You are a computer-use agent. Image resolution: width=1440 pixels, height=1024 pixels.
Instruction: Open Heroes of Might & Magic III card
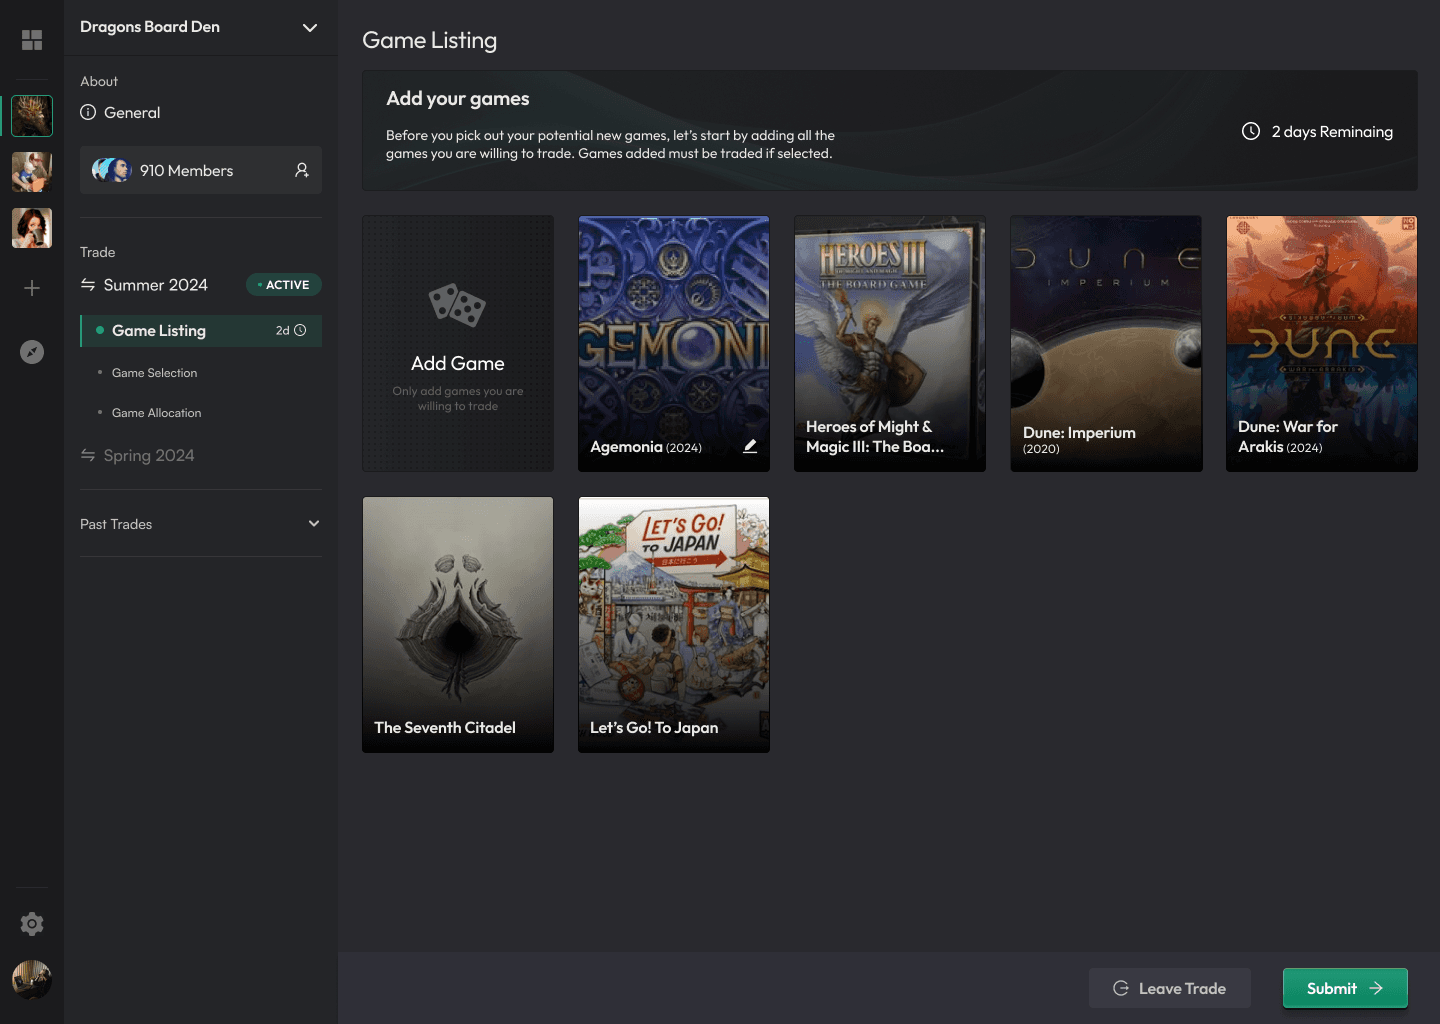tap(890, 343)
